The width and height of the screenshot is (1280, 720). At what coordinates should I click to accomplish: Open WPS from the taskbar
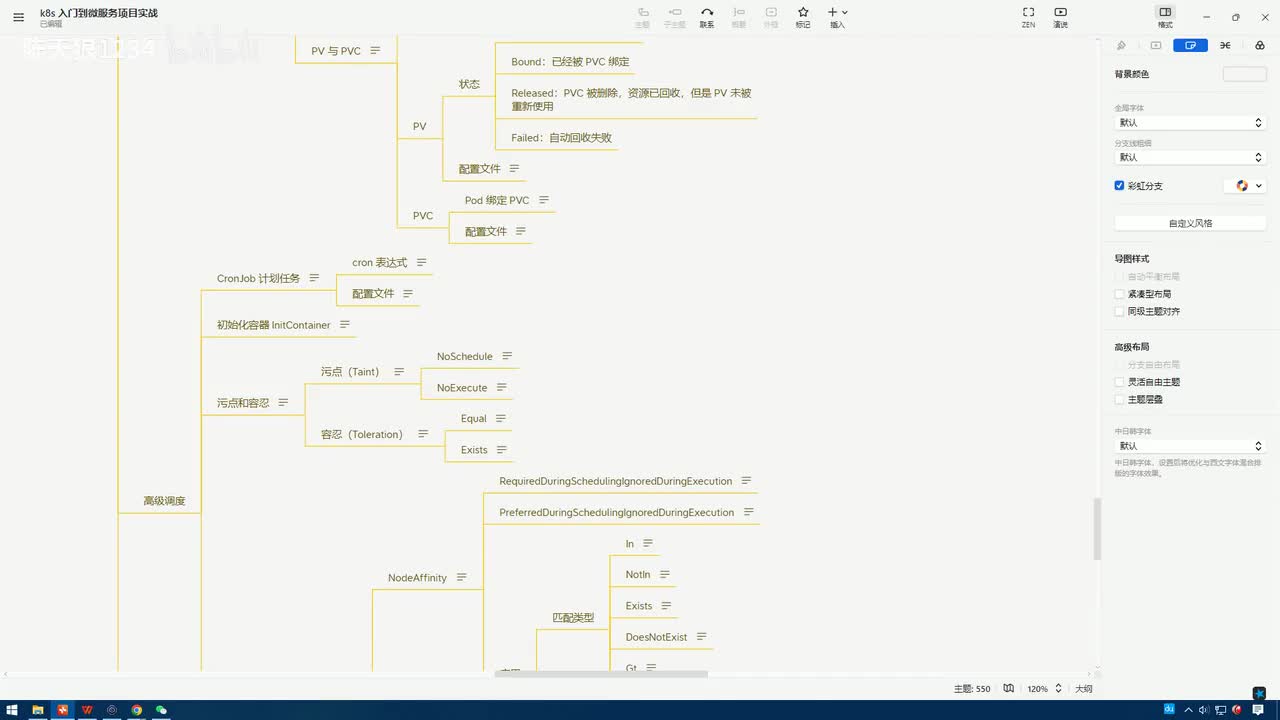pyautogui.click(x=87, y=710)
